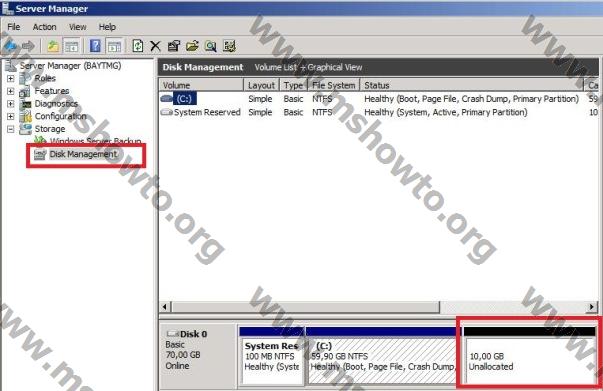This screenshot has width=603, height=391.
Task: Click the Refresh toolbar icon
Action: [138, 46]
